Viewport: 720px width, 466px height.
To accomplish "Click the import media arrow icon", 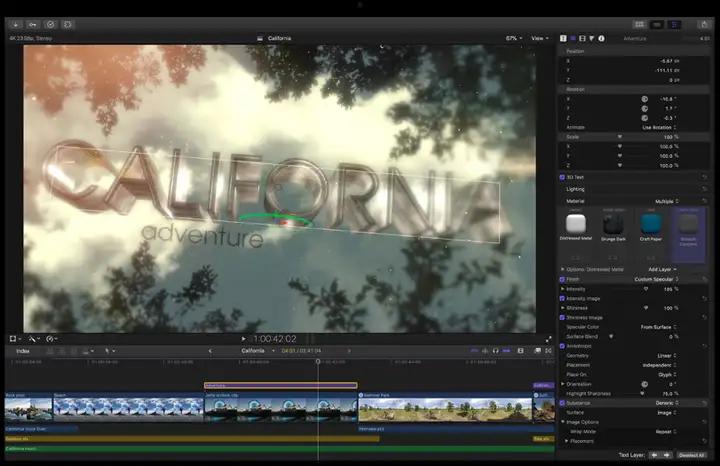I will click(15, 24).
